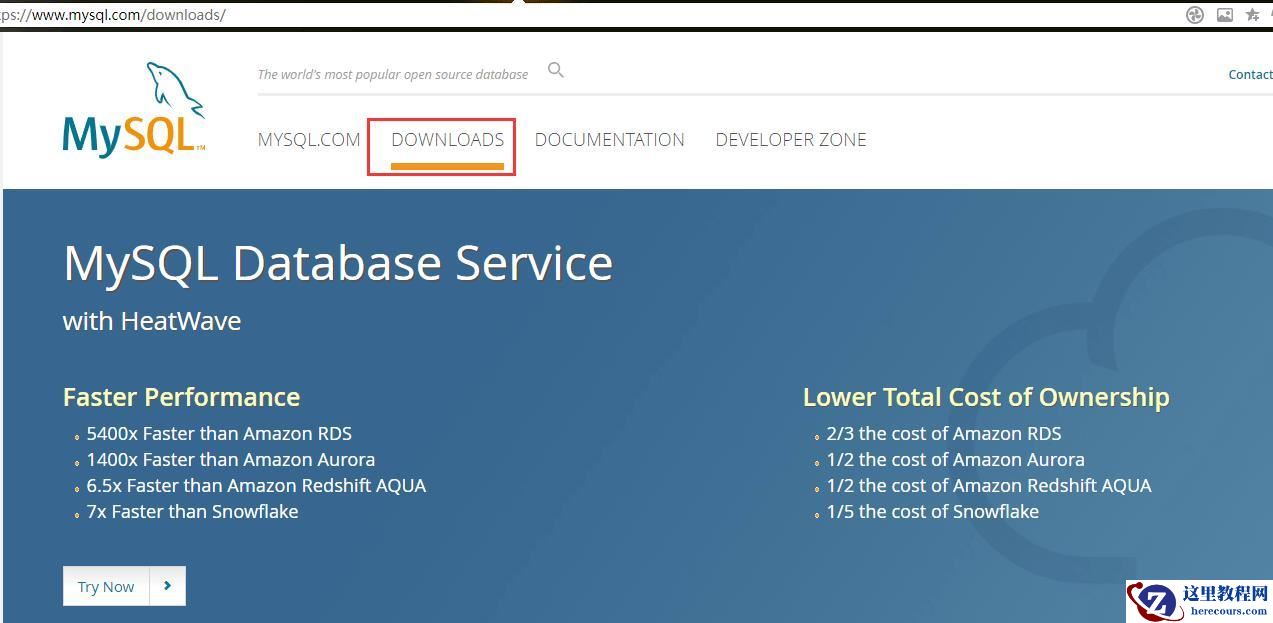Open the DOCUMENTATION menu item
Screen dimensions: 1273x623
[x=609, y=140]
